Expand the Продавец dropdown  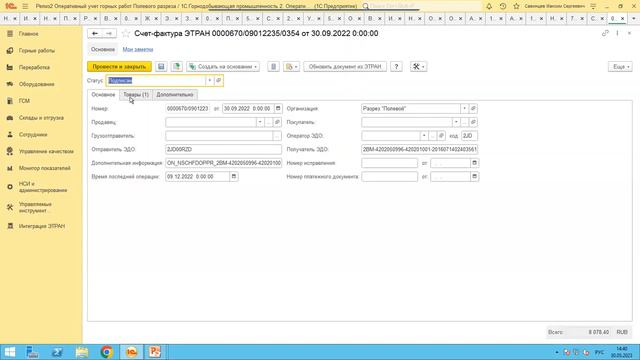[x=260, y=122]
